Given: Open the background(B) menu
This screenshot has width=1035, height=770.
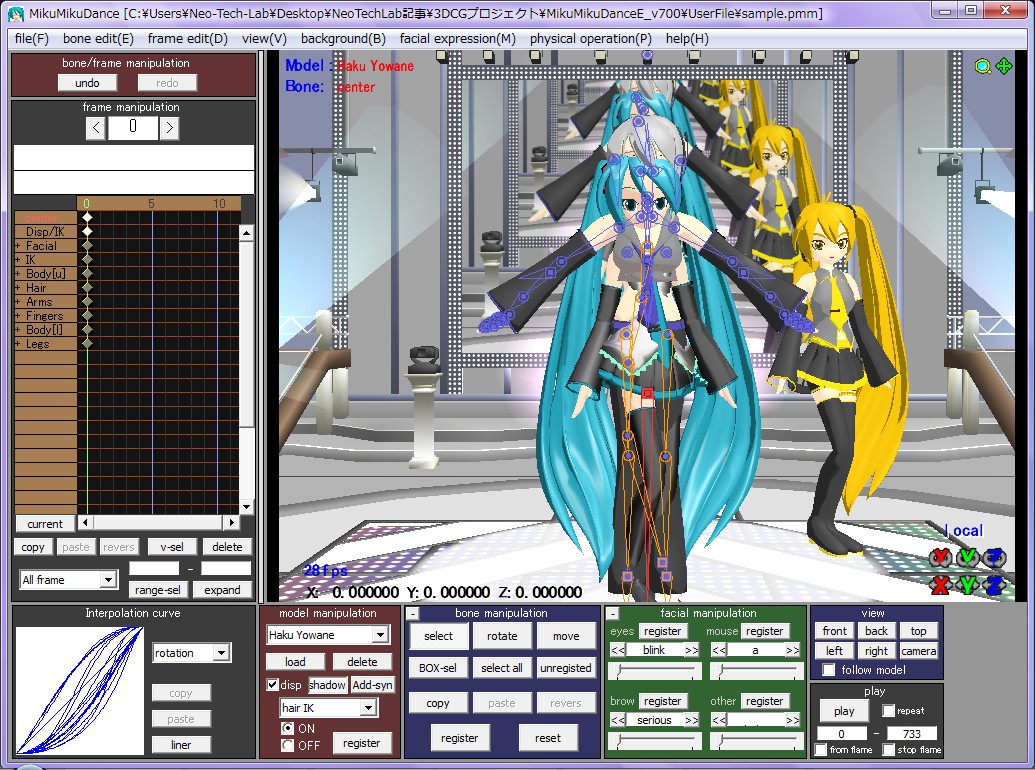Looking at the screenshot, I should click(343, 38).
